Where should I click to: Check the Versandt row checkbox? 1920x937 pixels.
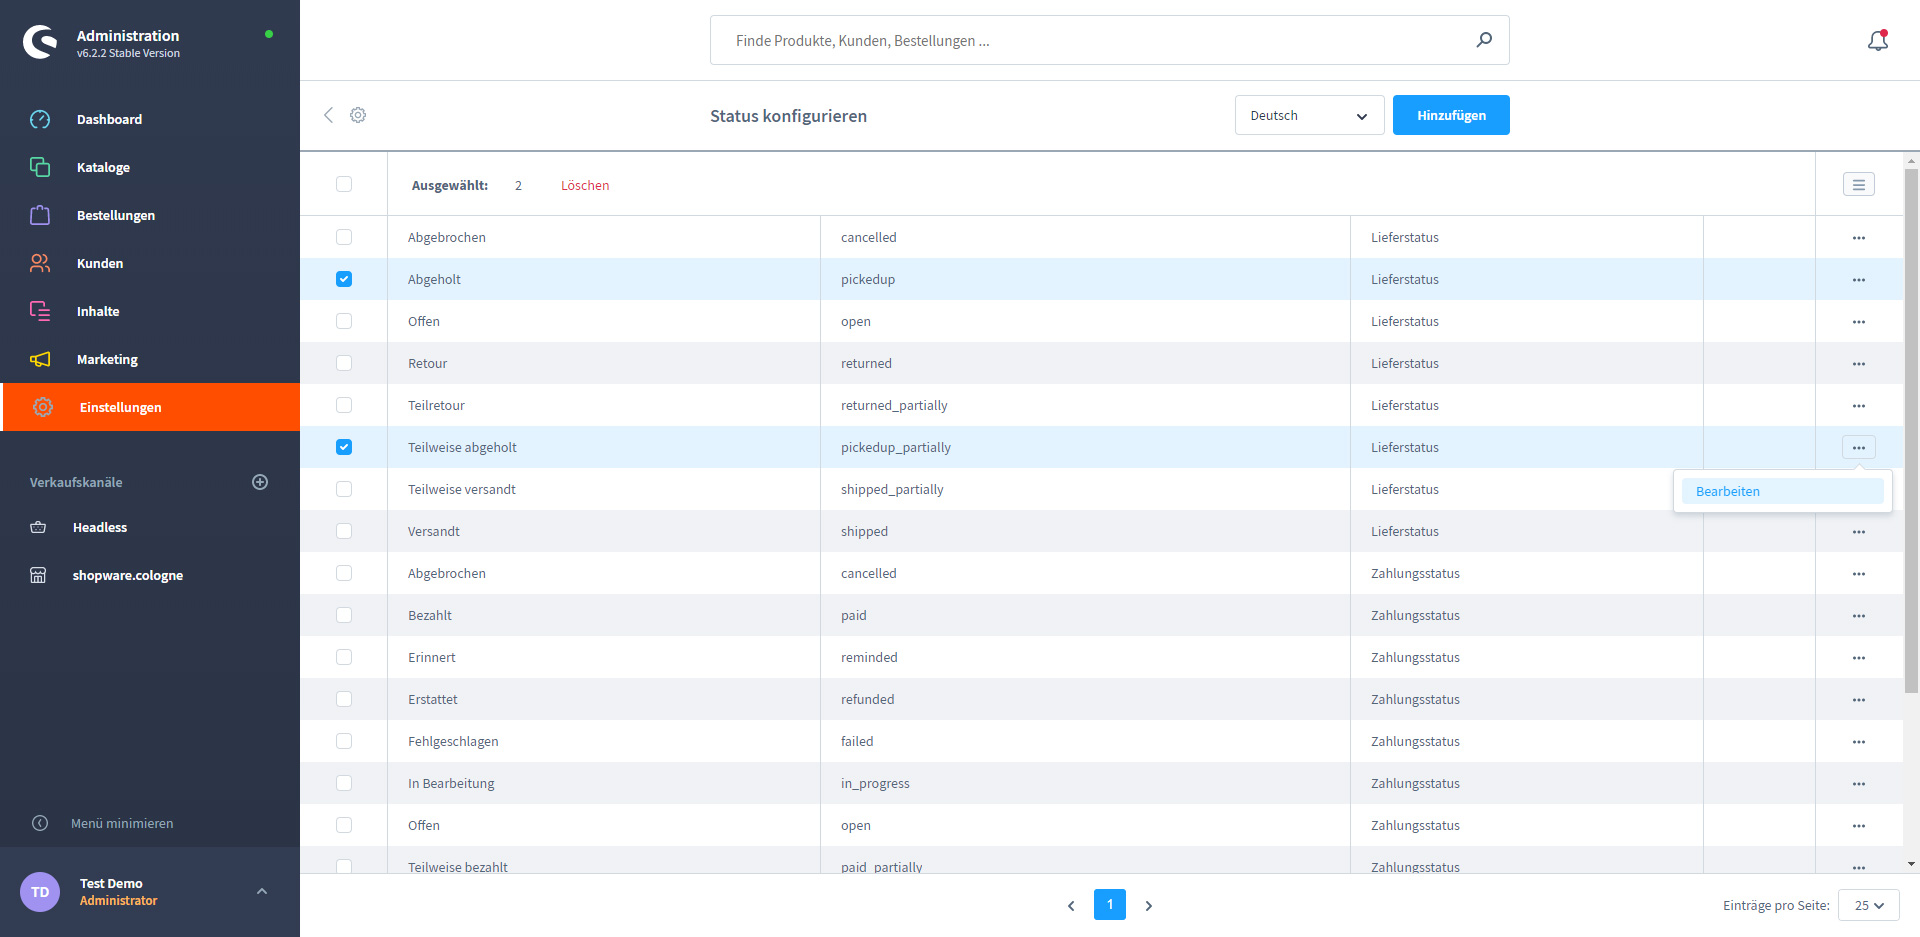tap(344, 531)
